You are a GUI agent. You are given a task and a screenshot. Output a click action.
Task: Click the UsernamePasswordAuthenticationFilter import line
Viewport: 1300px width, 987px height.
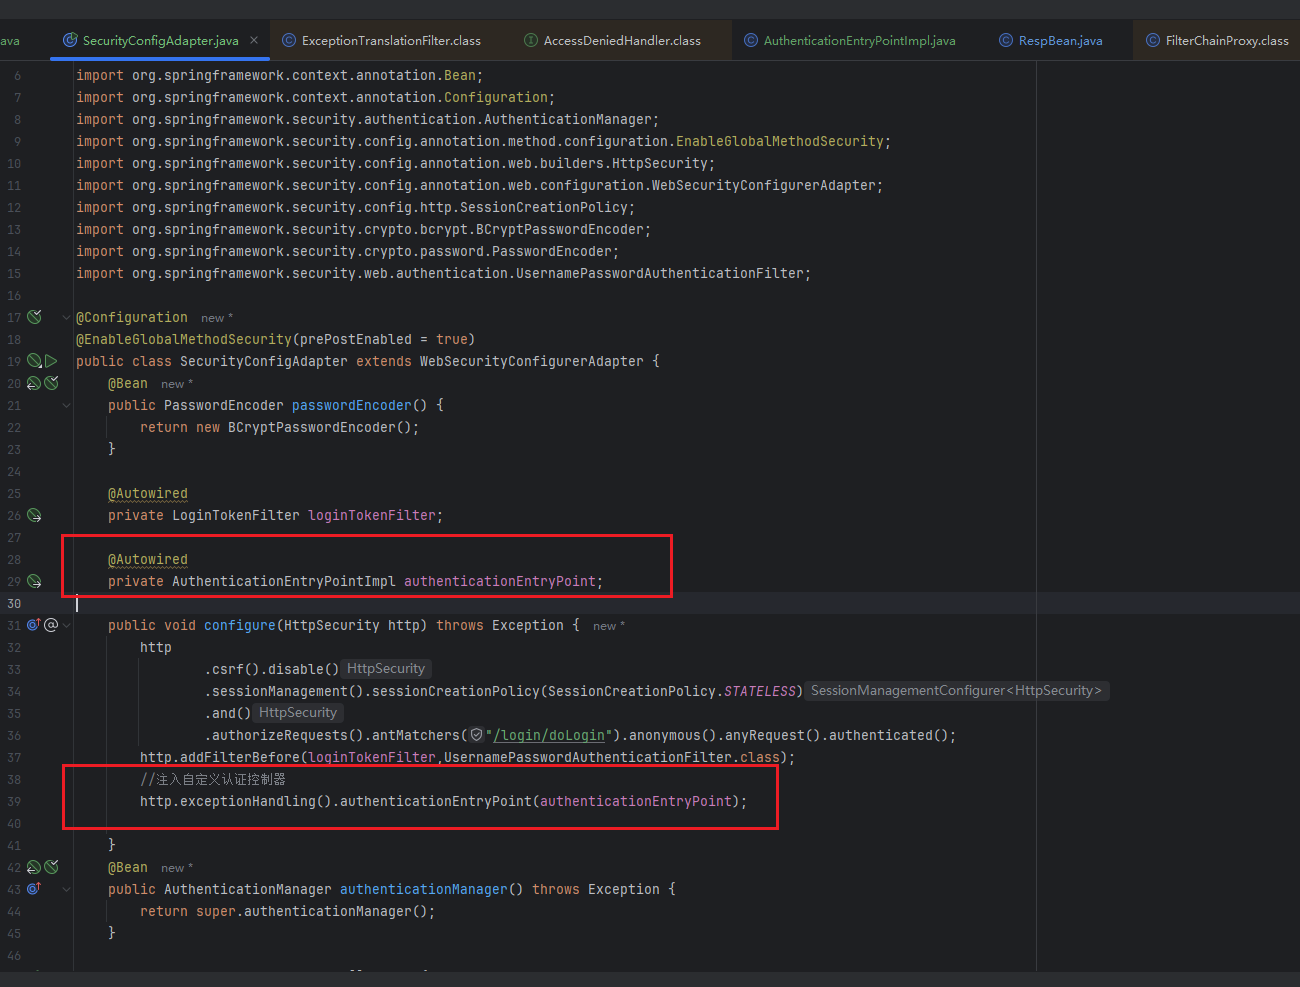click(443, 273)
